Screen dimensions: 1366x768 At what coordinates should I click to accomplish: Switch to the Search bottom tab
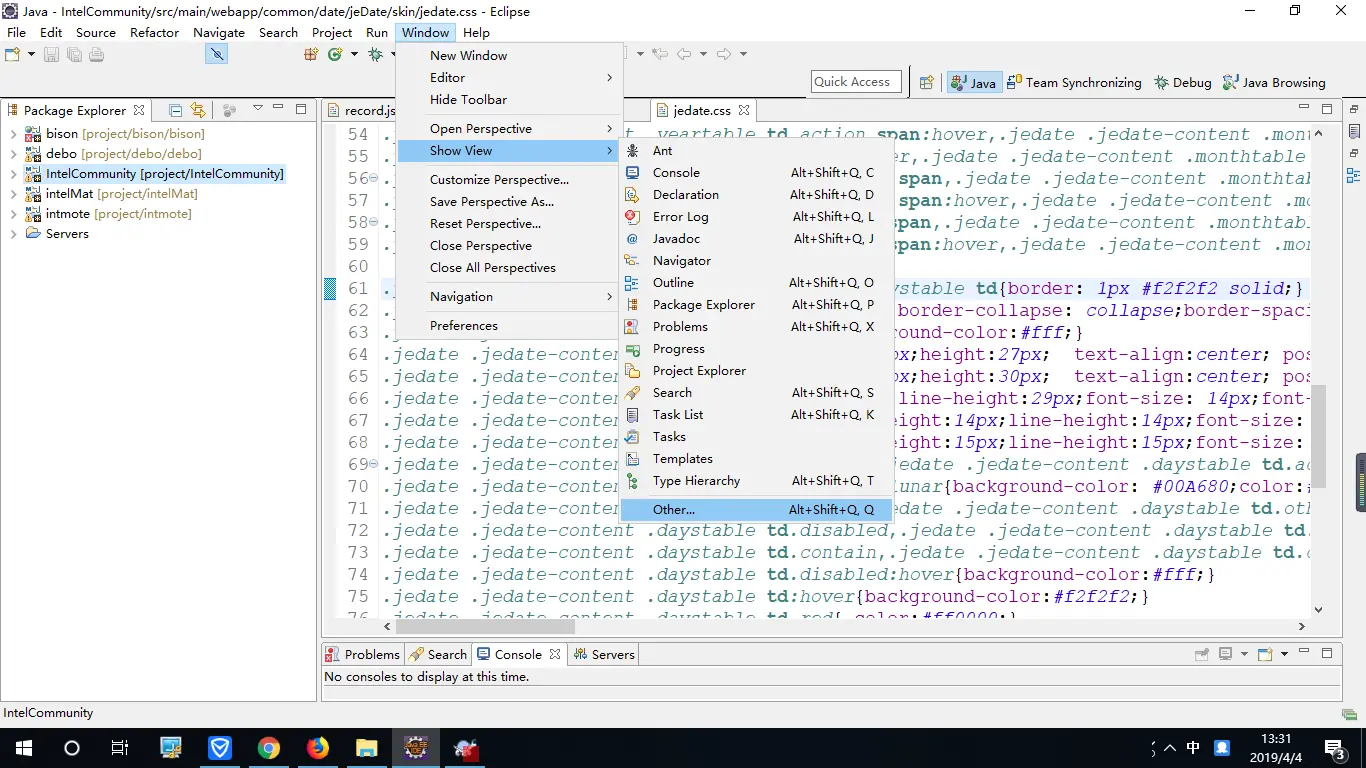tap(437, 654)
